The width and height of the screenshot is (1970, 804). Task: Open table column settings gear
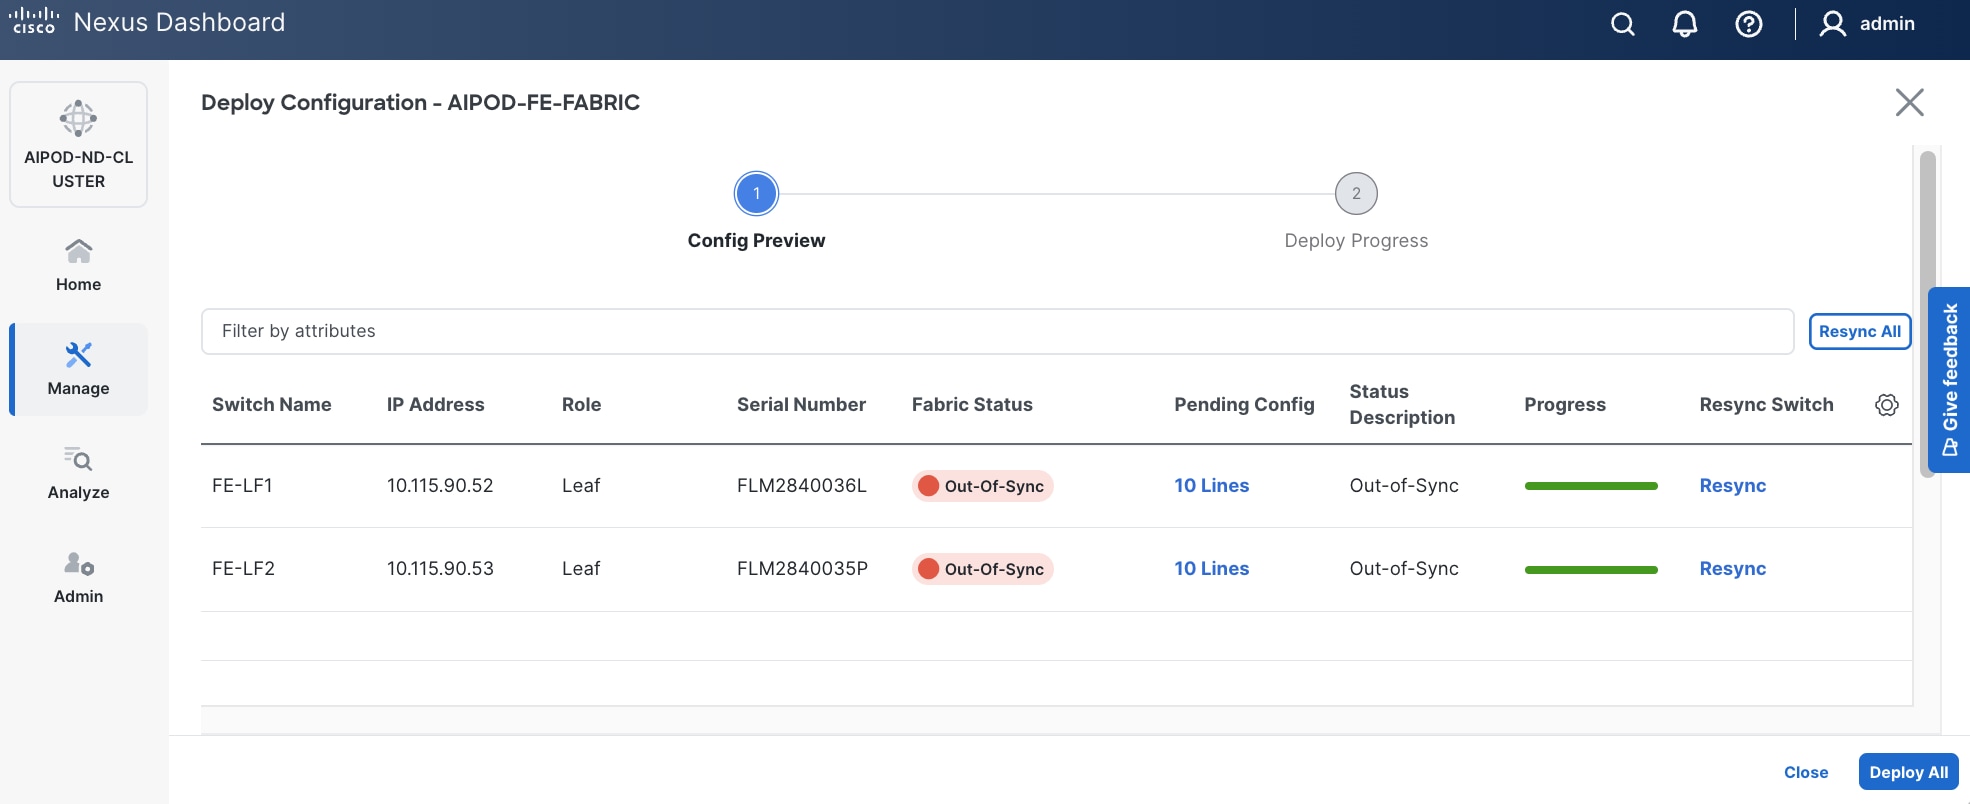click(x=1886, y=405)
